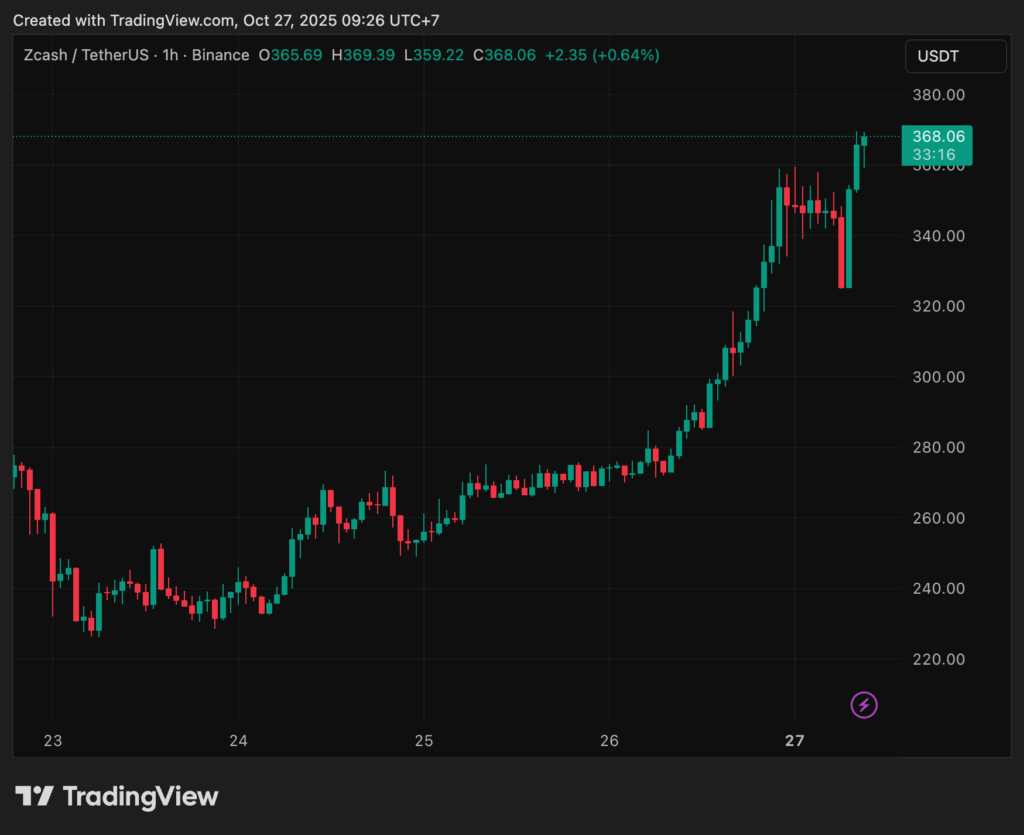
Task: Click the purple lightning bolt icon
Action: (864, 705)
